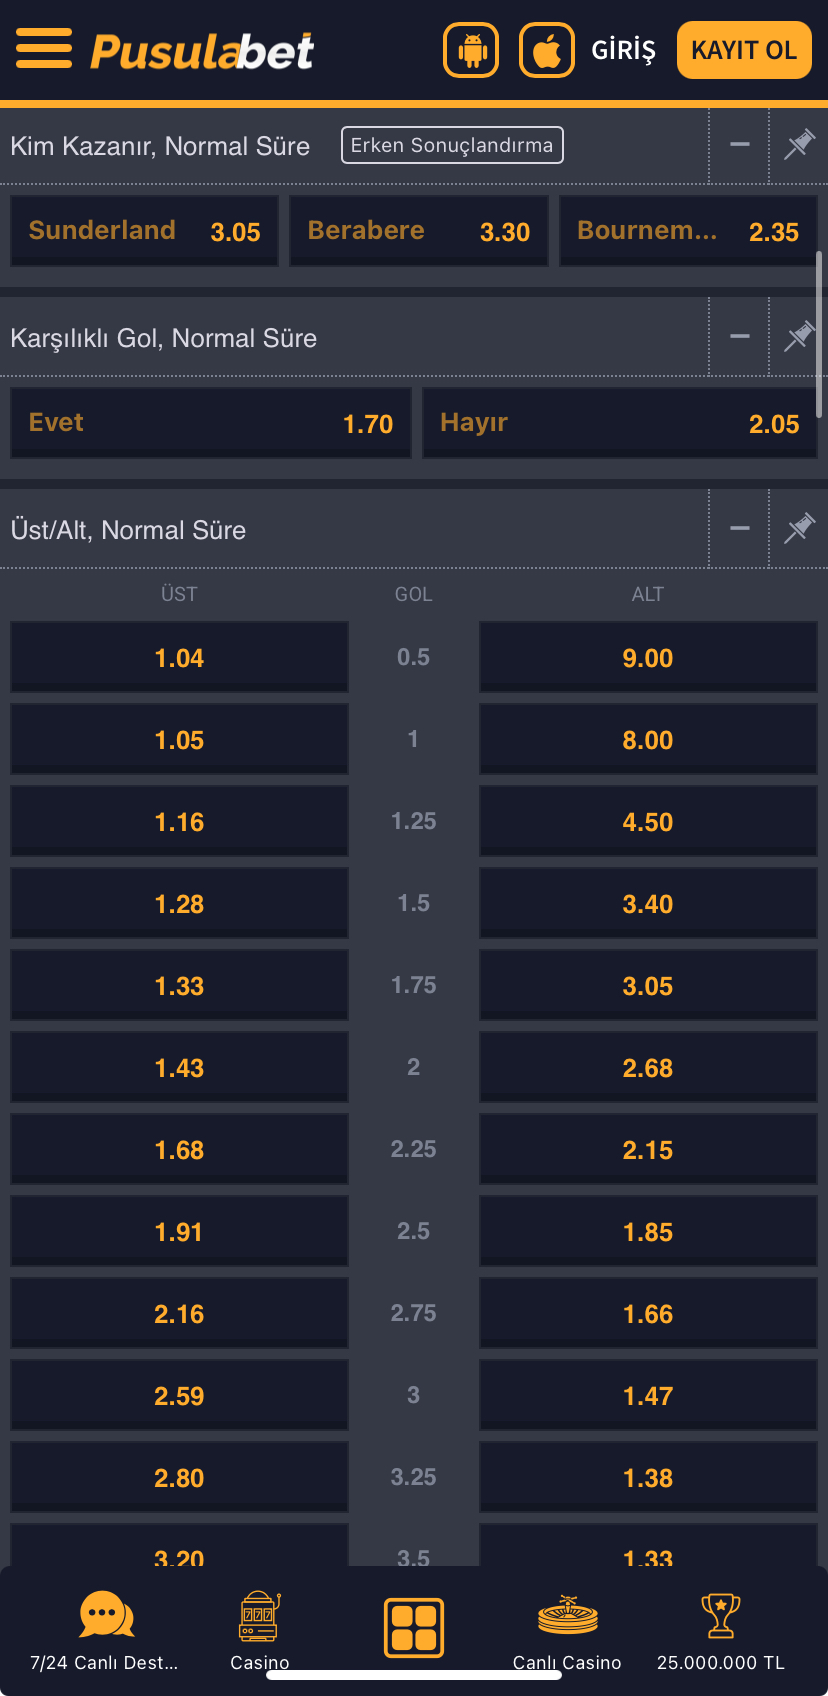Collapse Üst/Alt, Normal Süre section

pyautogui.click(x=739, y=529)
